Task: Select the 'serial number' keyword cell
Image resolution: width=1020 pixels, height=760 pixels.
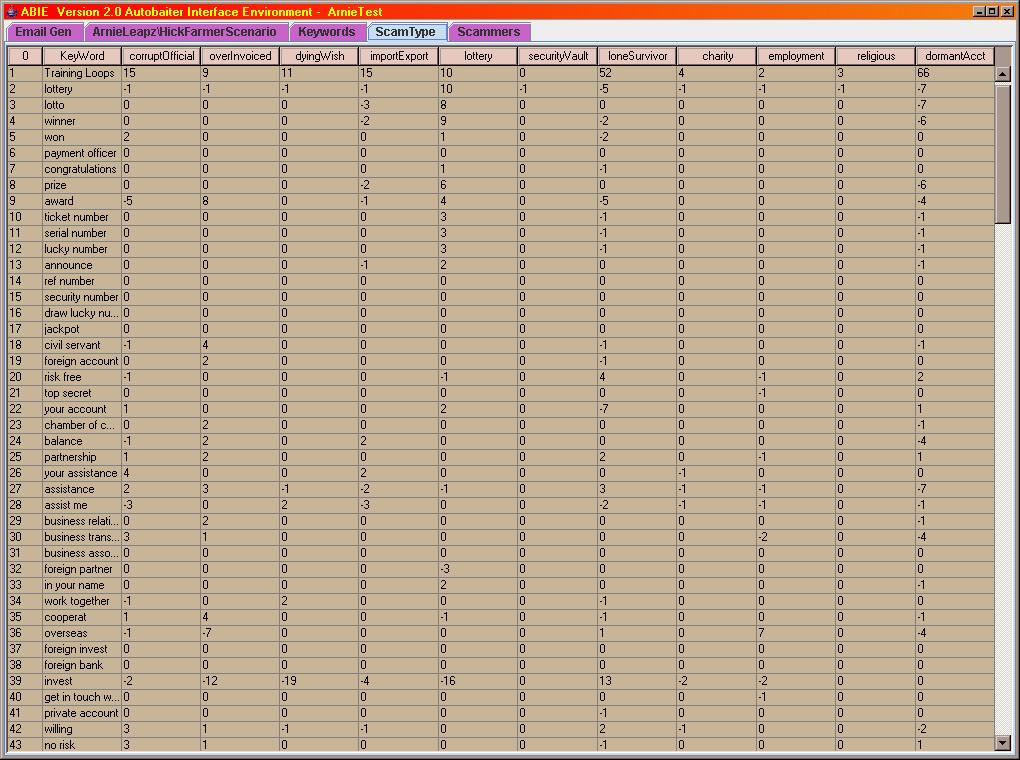Action: (82, 233)
